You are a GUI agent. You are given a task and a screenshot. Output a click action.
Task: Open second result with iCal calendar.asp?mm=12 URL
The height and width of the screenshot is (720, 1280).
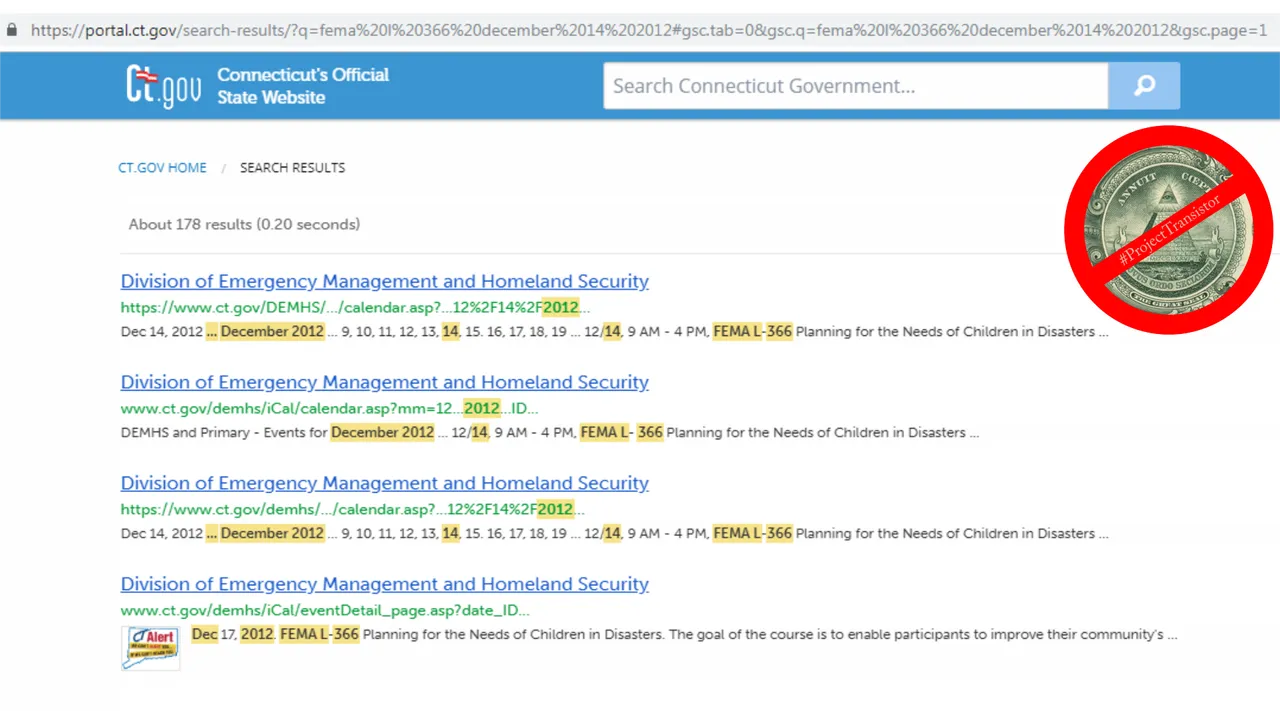385,382
